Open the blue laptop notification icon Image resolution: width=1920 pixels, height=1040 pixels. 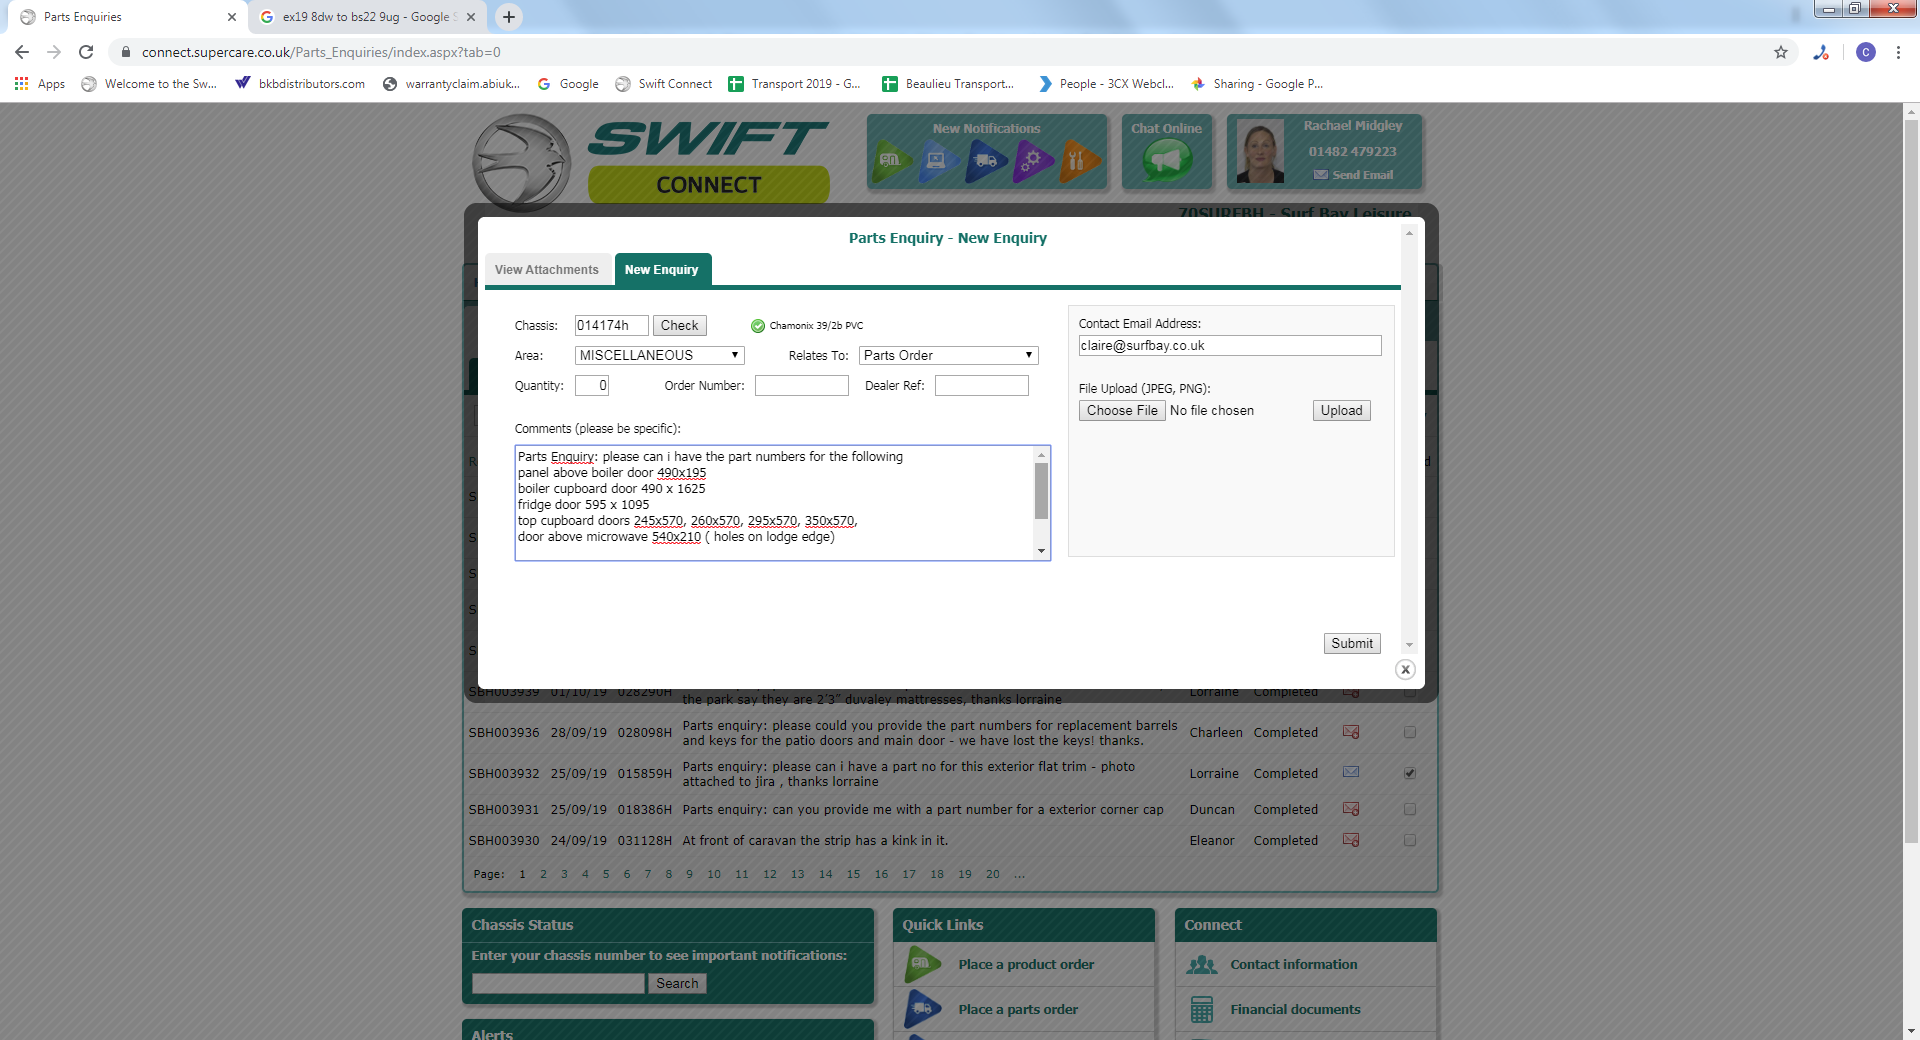(937, 160)
